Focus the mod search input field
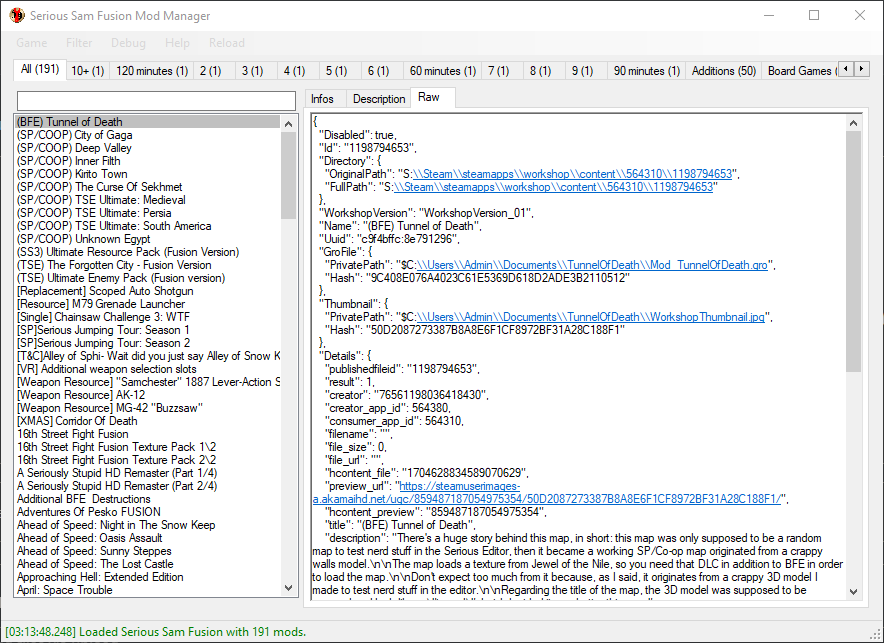 click(156, 101)
